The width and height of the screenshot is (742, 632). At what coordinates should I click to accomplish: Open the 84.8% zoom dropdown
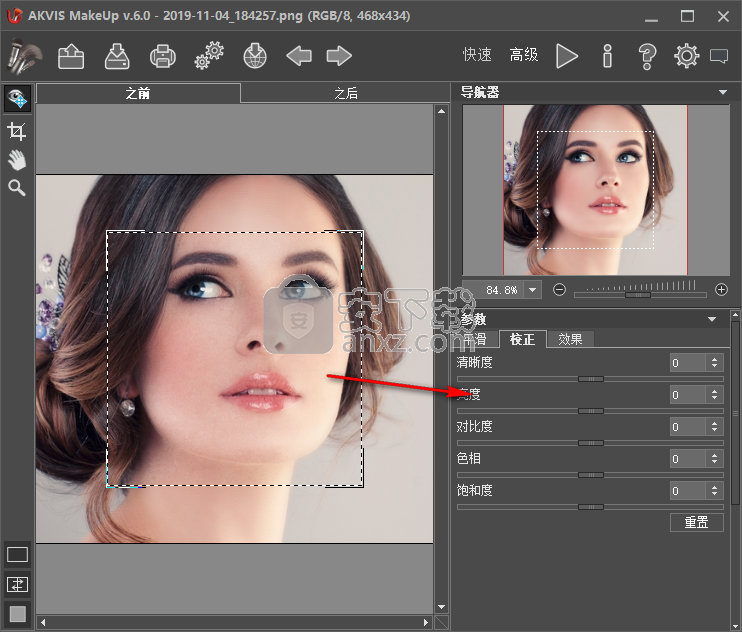[x=533, y=290]
